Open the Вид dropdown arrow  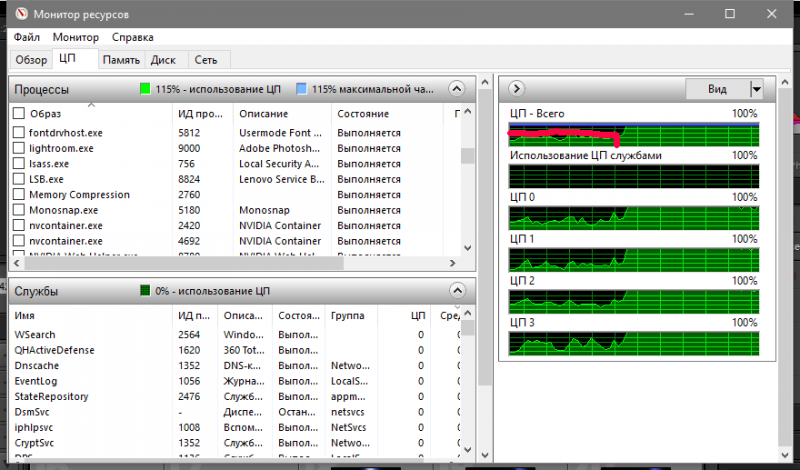756,89
